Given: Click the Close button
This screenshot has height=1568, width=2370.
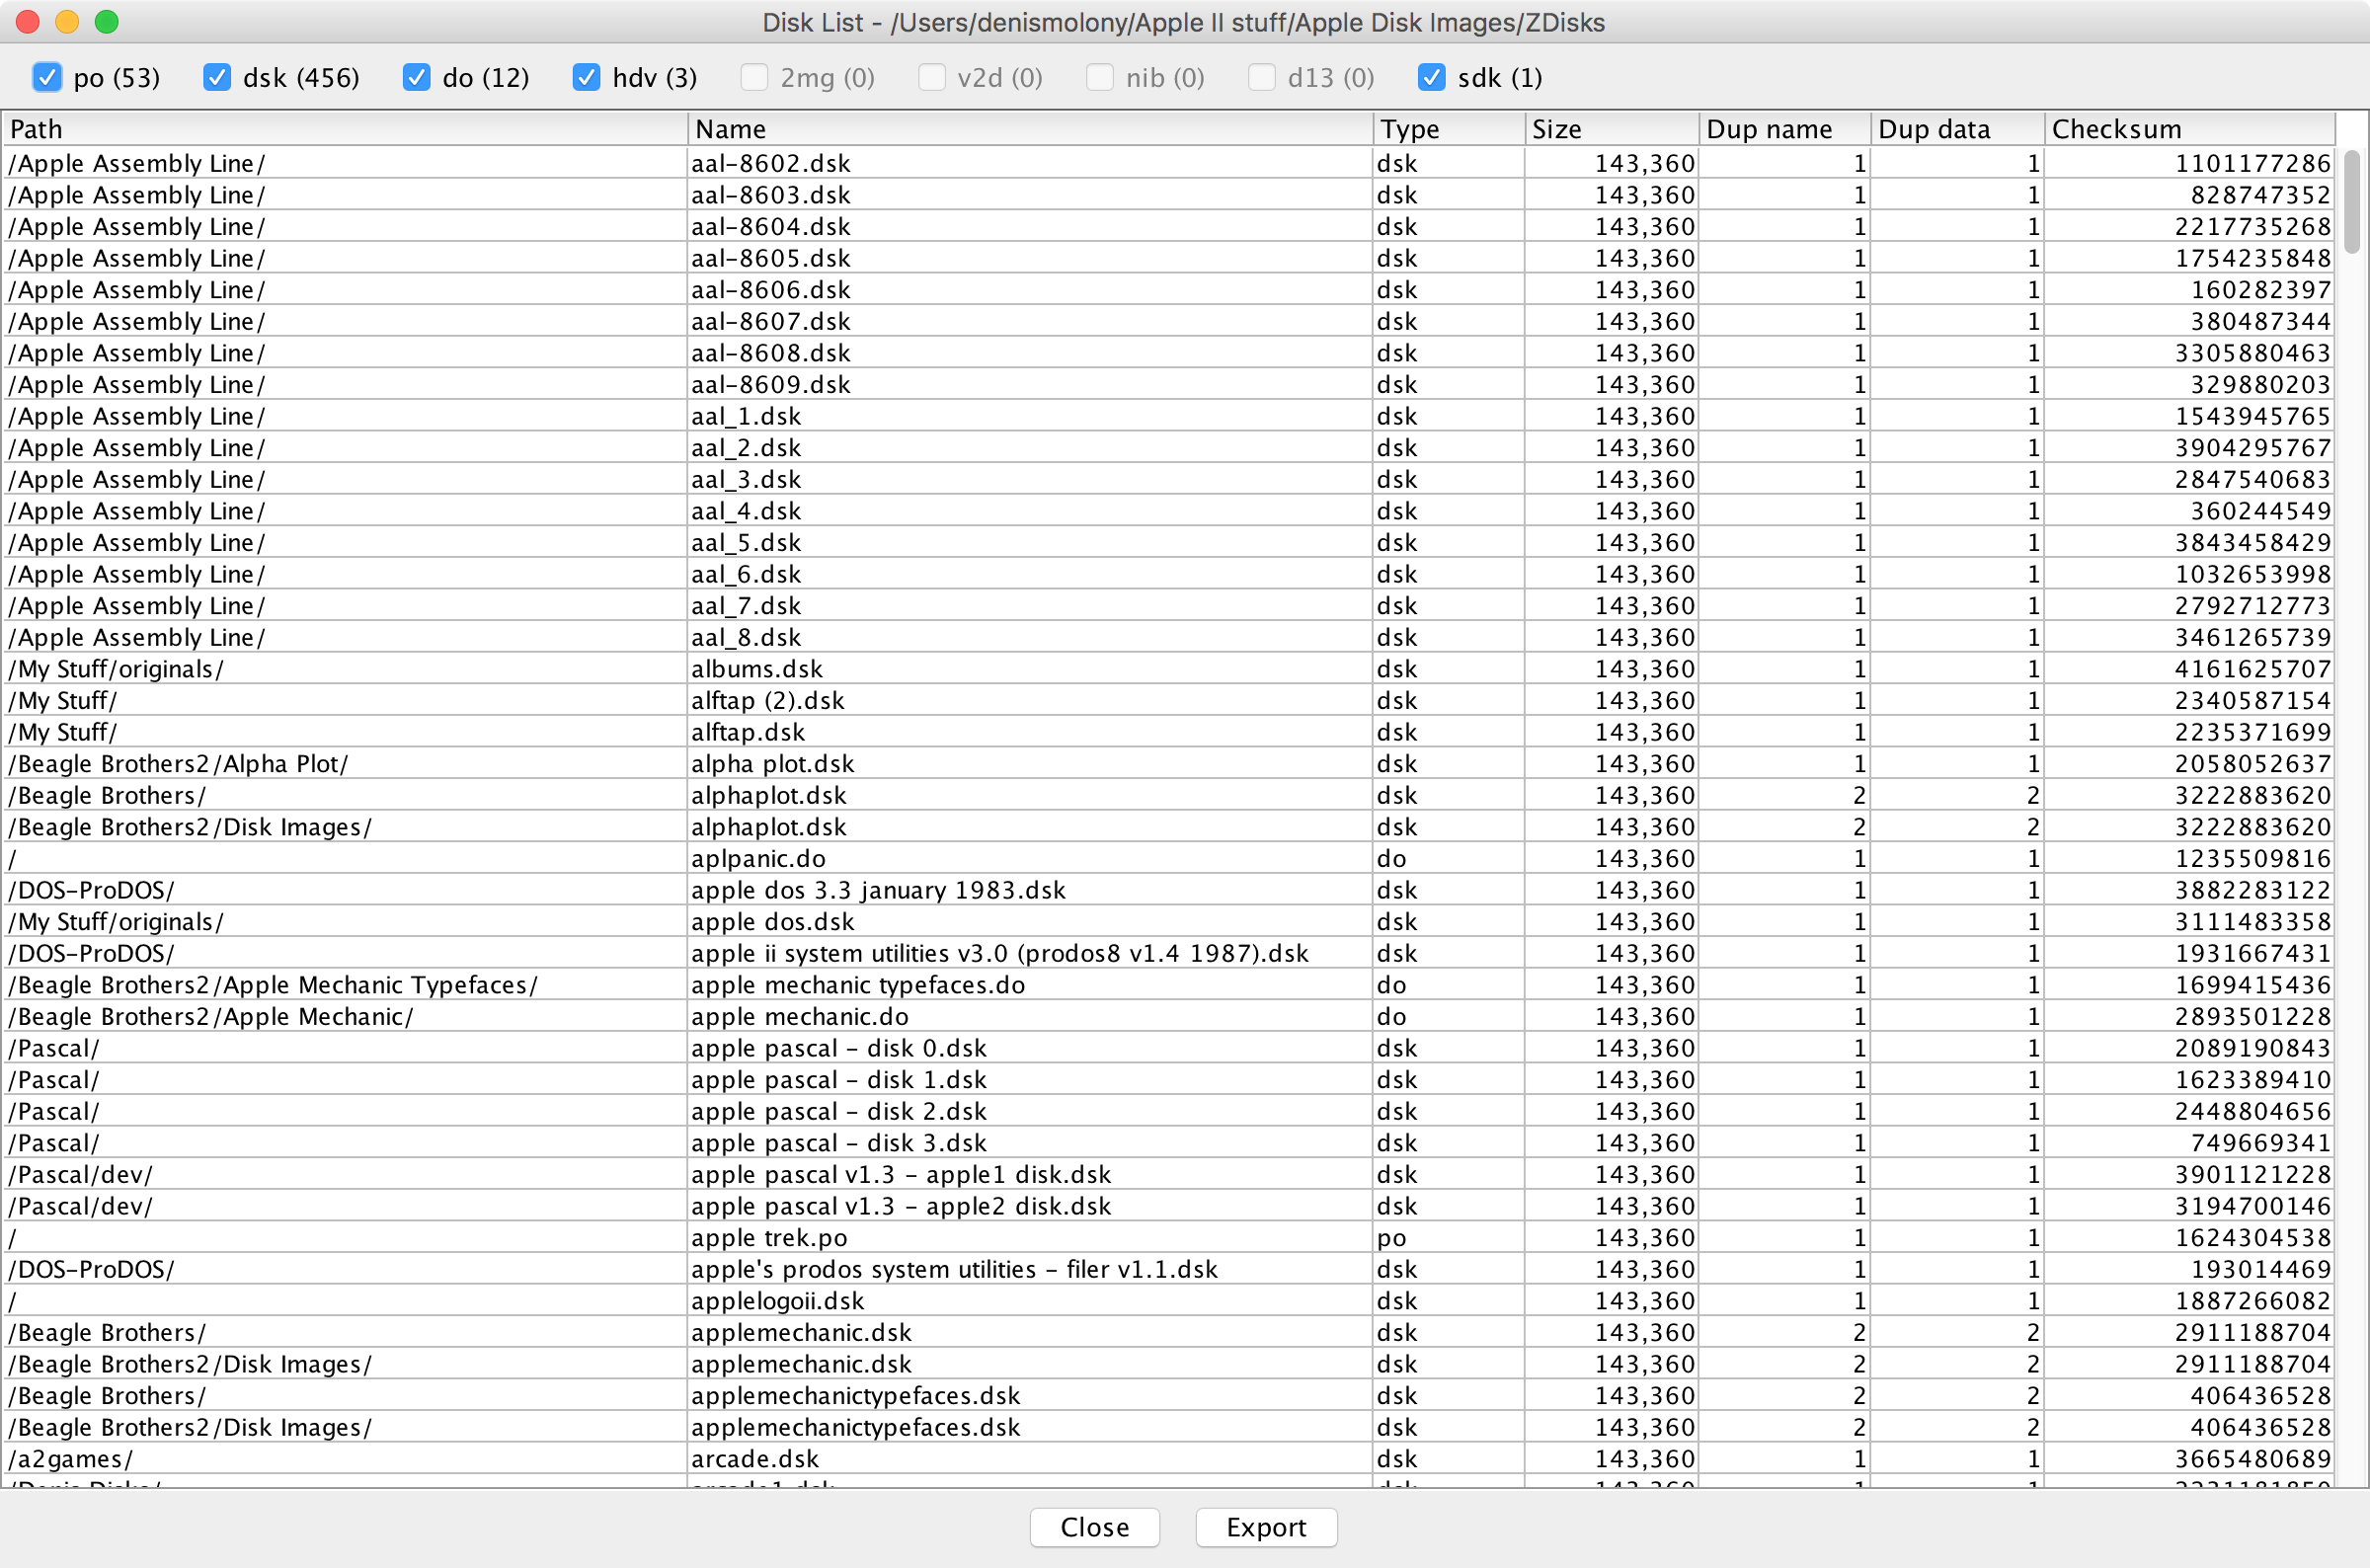Looking at the screenshot, I should [1095, 1527].
